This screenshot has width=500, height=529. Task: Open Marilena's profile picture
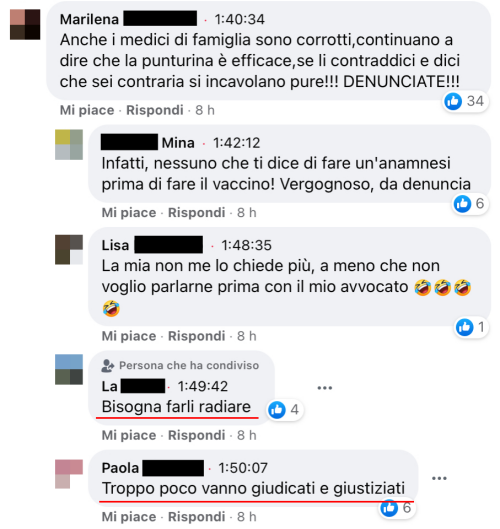[x=25, y=25]
